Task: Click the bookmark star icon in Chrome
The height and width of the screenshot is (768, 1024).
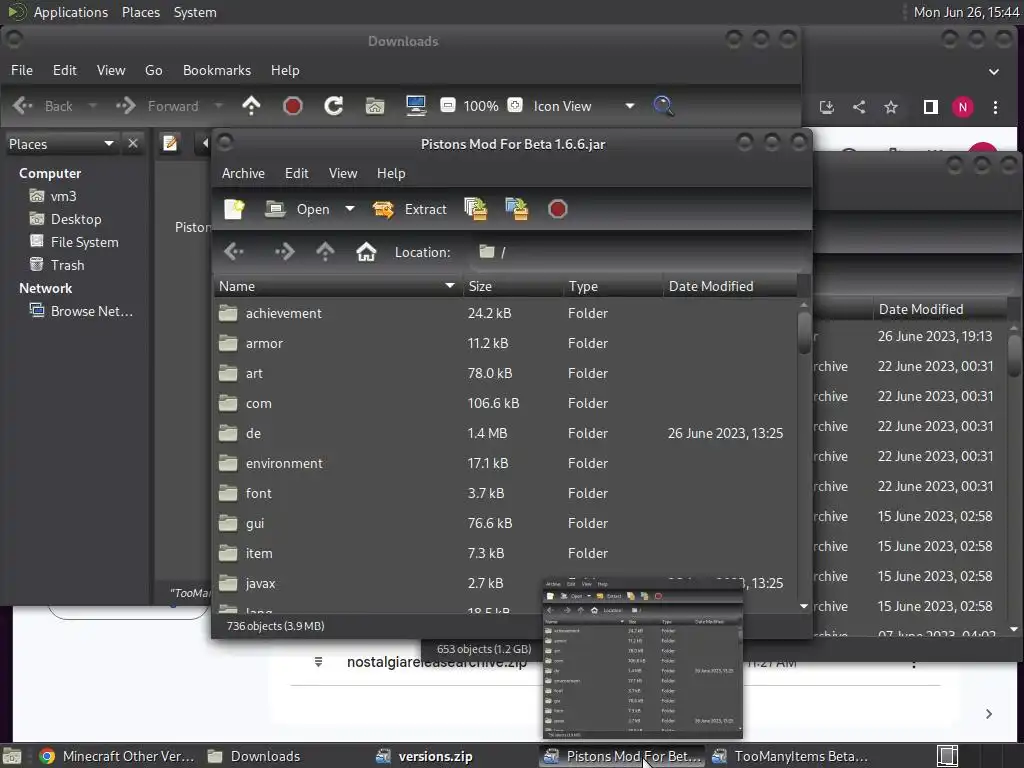Action: point(891,107)
